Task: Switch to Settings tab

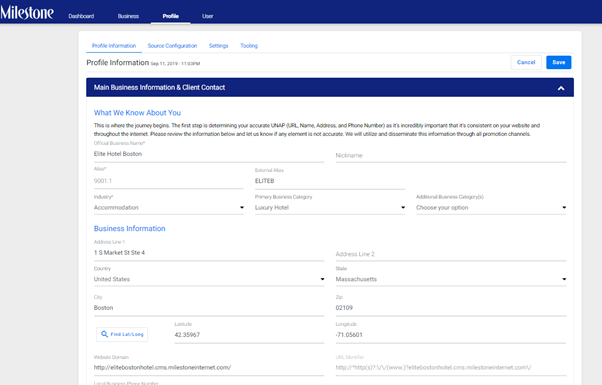Action: (x=218, y=46)
